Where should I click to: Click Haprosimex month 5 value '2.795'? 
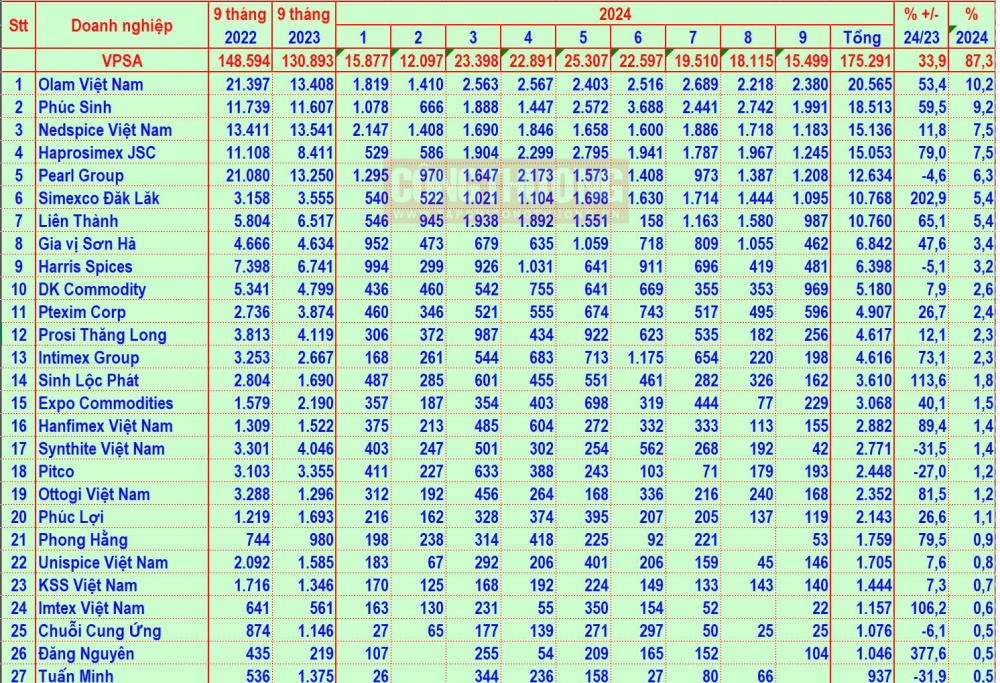[591, 153]
